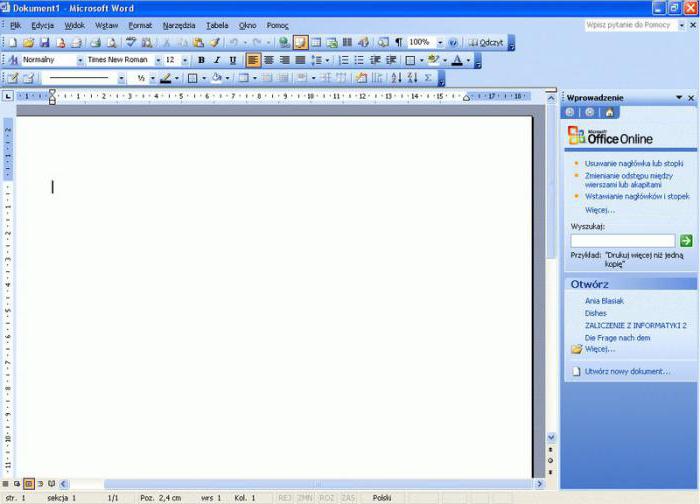Open the 100% zoom dropdown
The width and height of the screenshot is (700, 504).
pyautogui.click(x=440, y=43)
